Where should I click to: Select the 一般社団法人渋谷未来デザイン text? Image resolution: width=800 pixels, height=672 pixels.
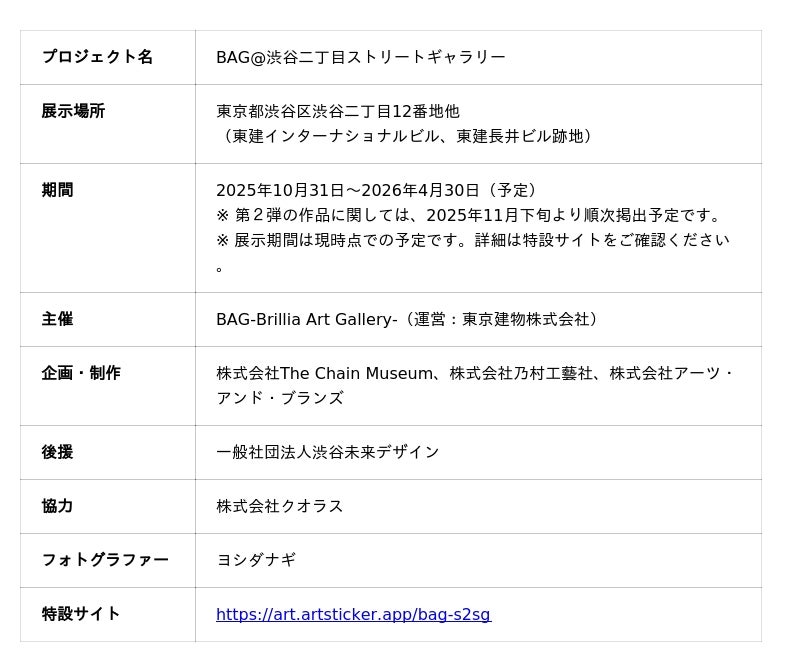coord(328,452)
